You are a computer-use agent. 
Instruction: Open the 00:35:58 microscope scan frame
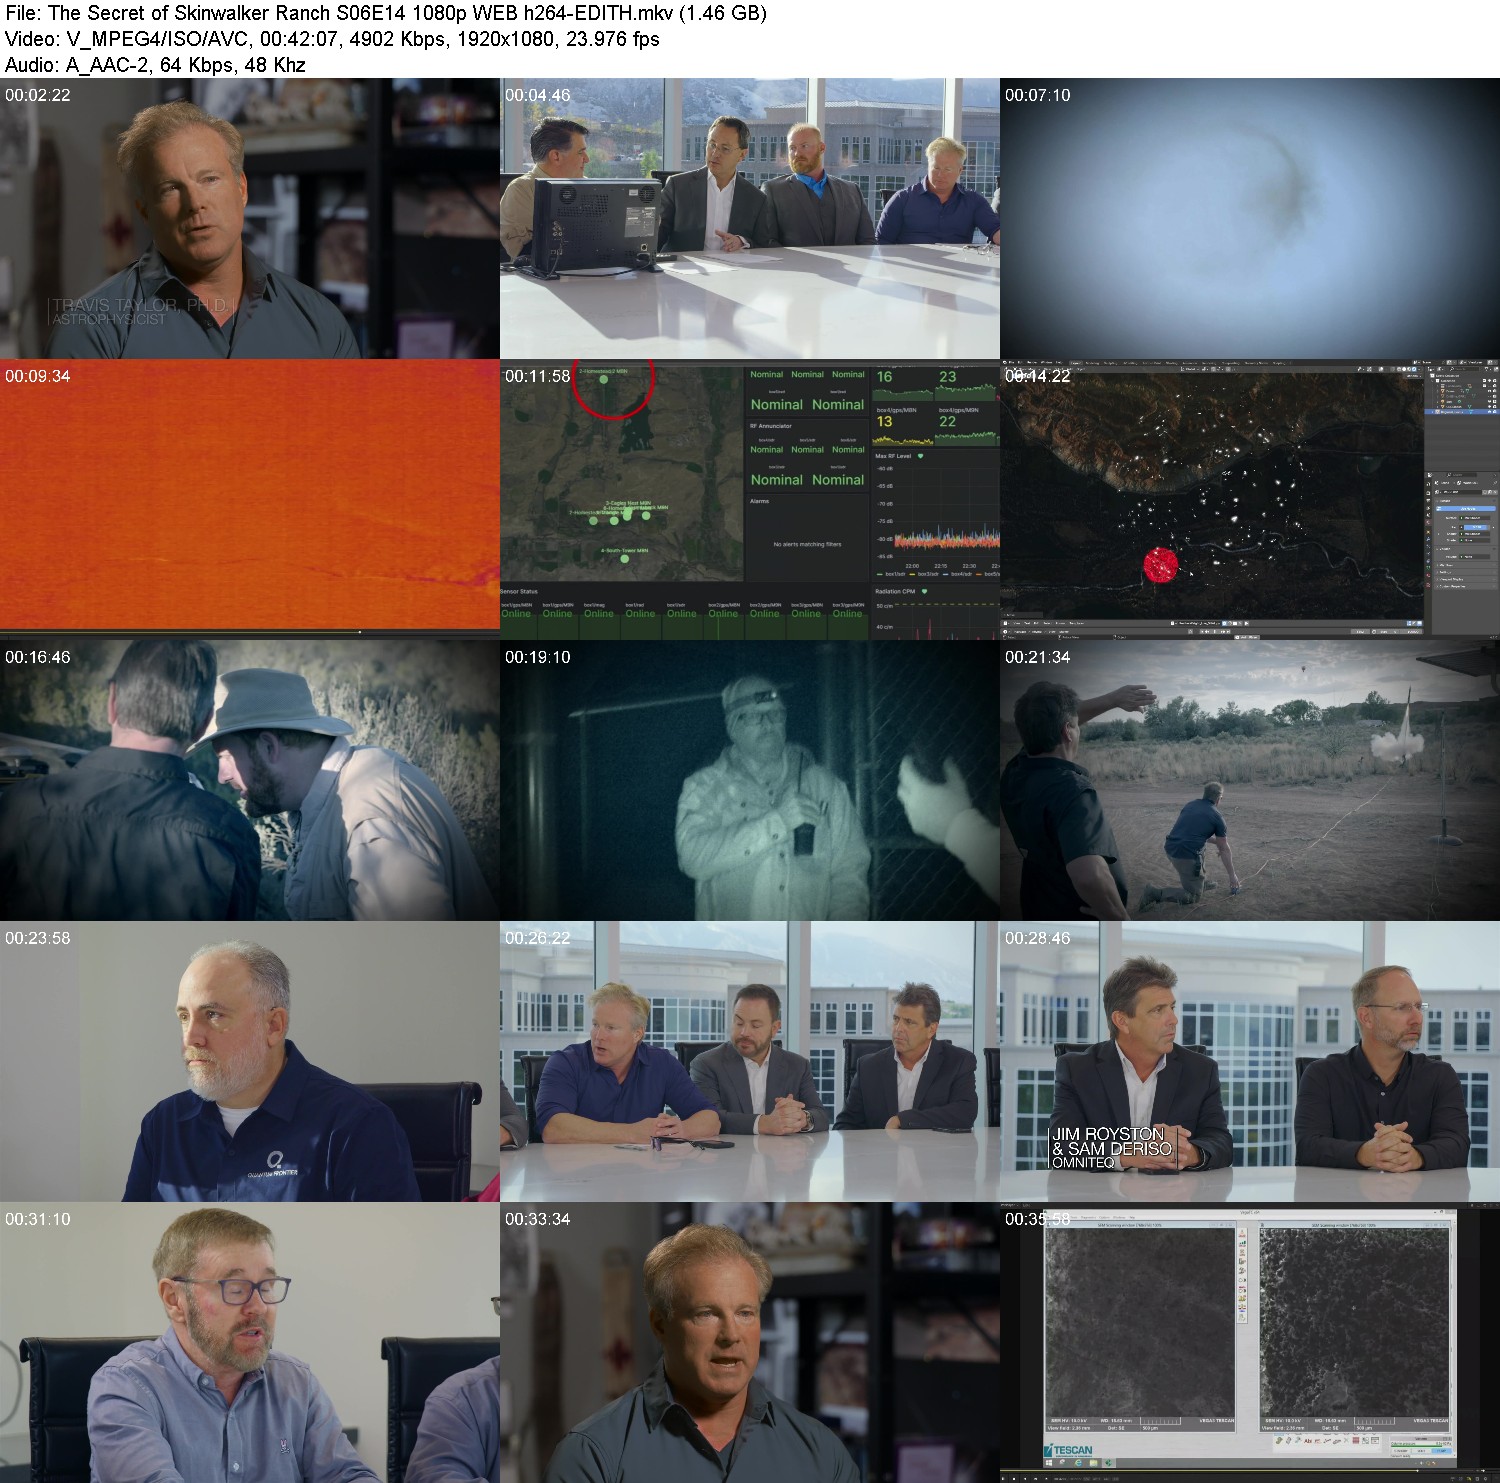1250,1343
